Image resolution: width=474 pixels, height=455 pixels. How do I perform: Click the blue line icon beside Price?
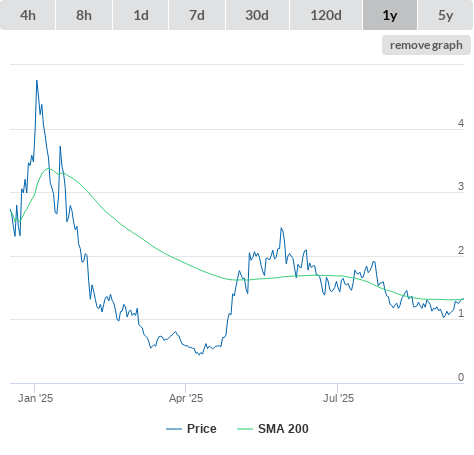click(x=174, y=429)
